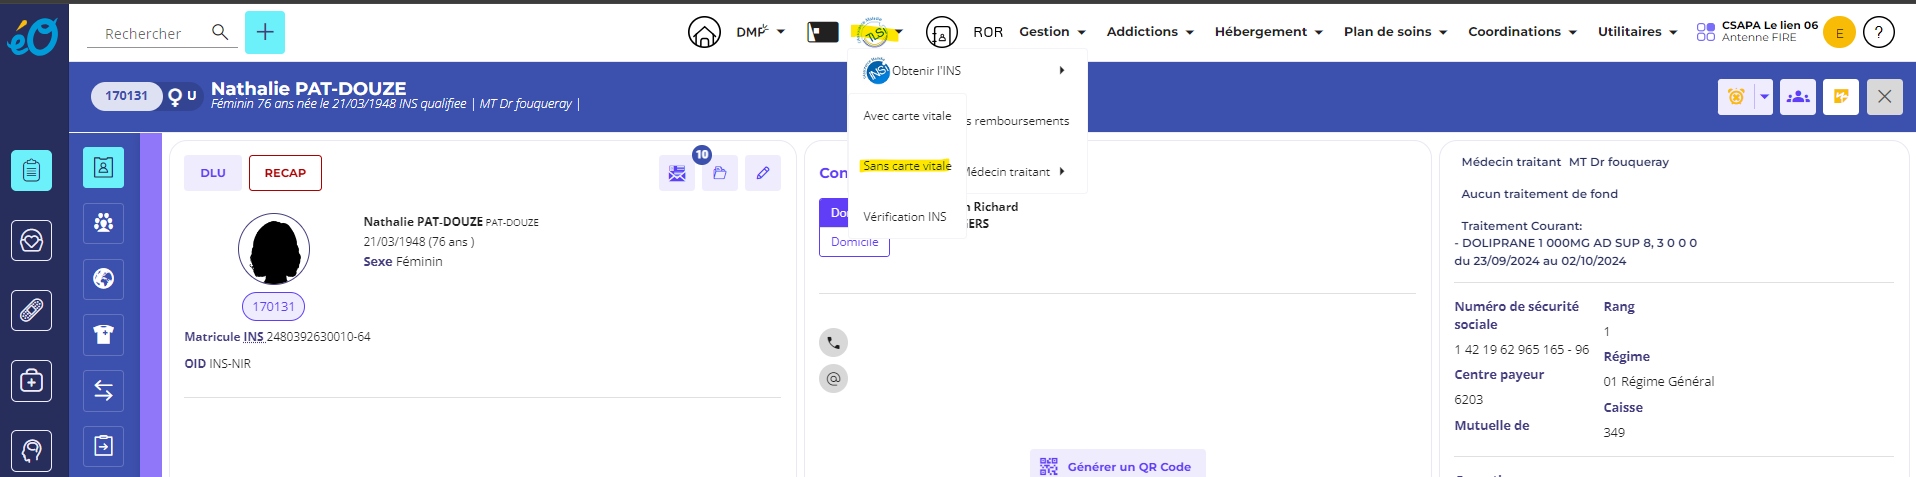This screenshot has height=477, width=1916.
Task: Open the group people icon in header
Action: (1798, 97)
